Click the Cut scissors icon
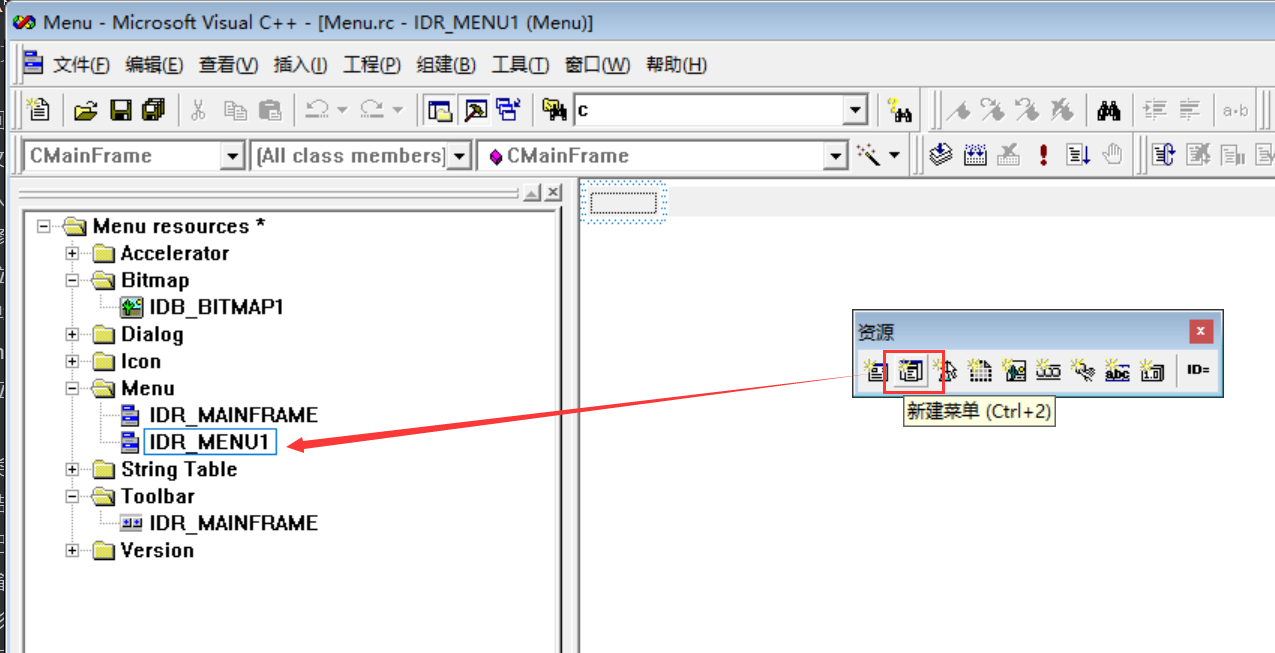 tap(198, 110)
